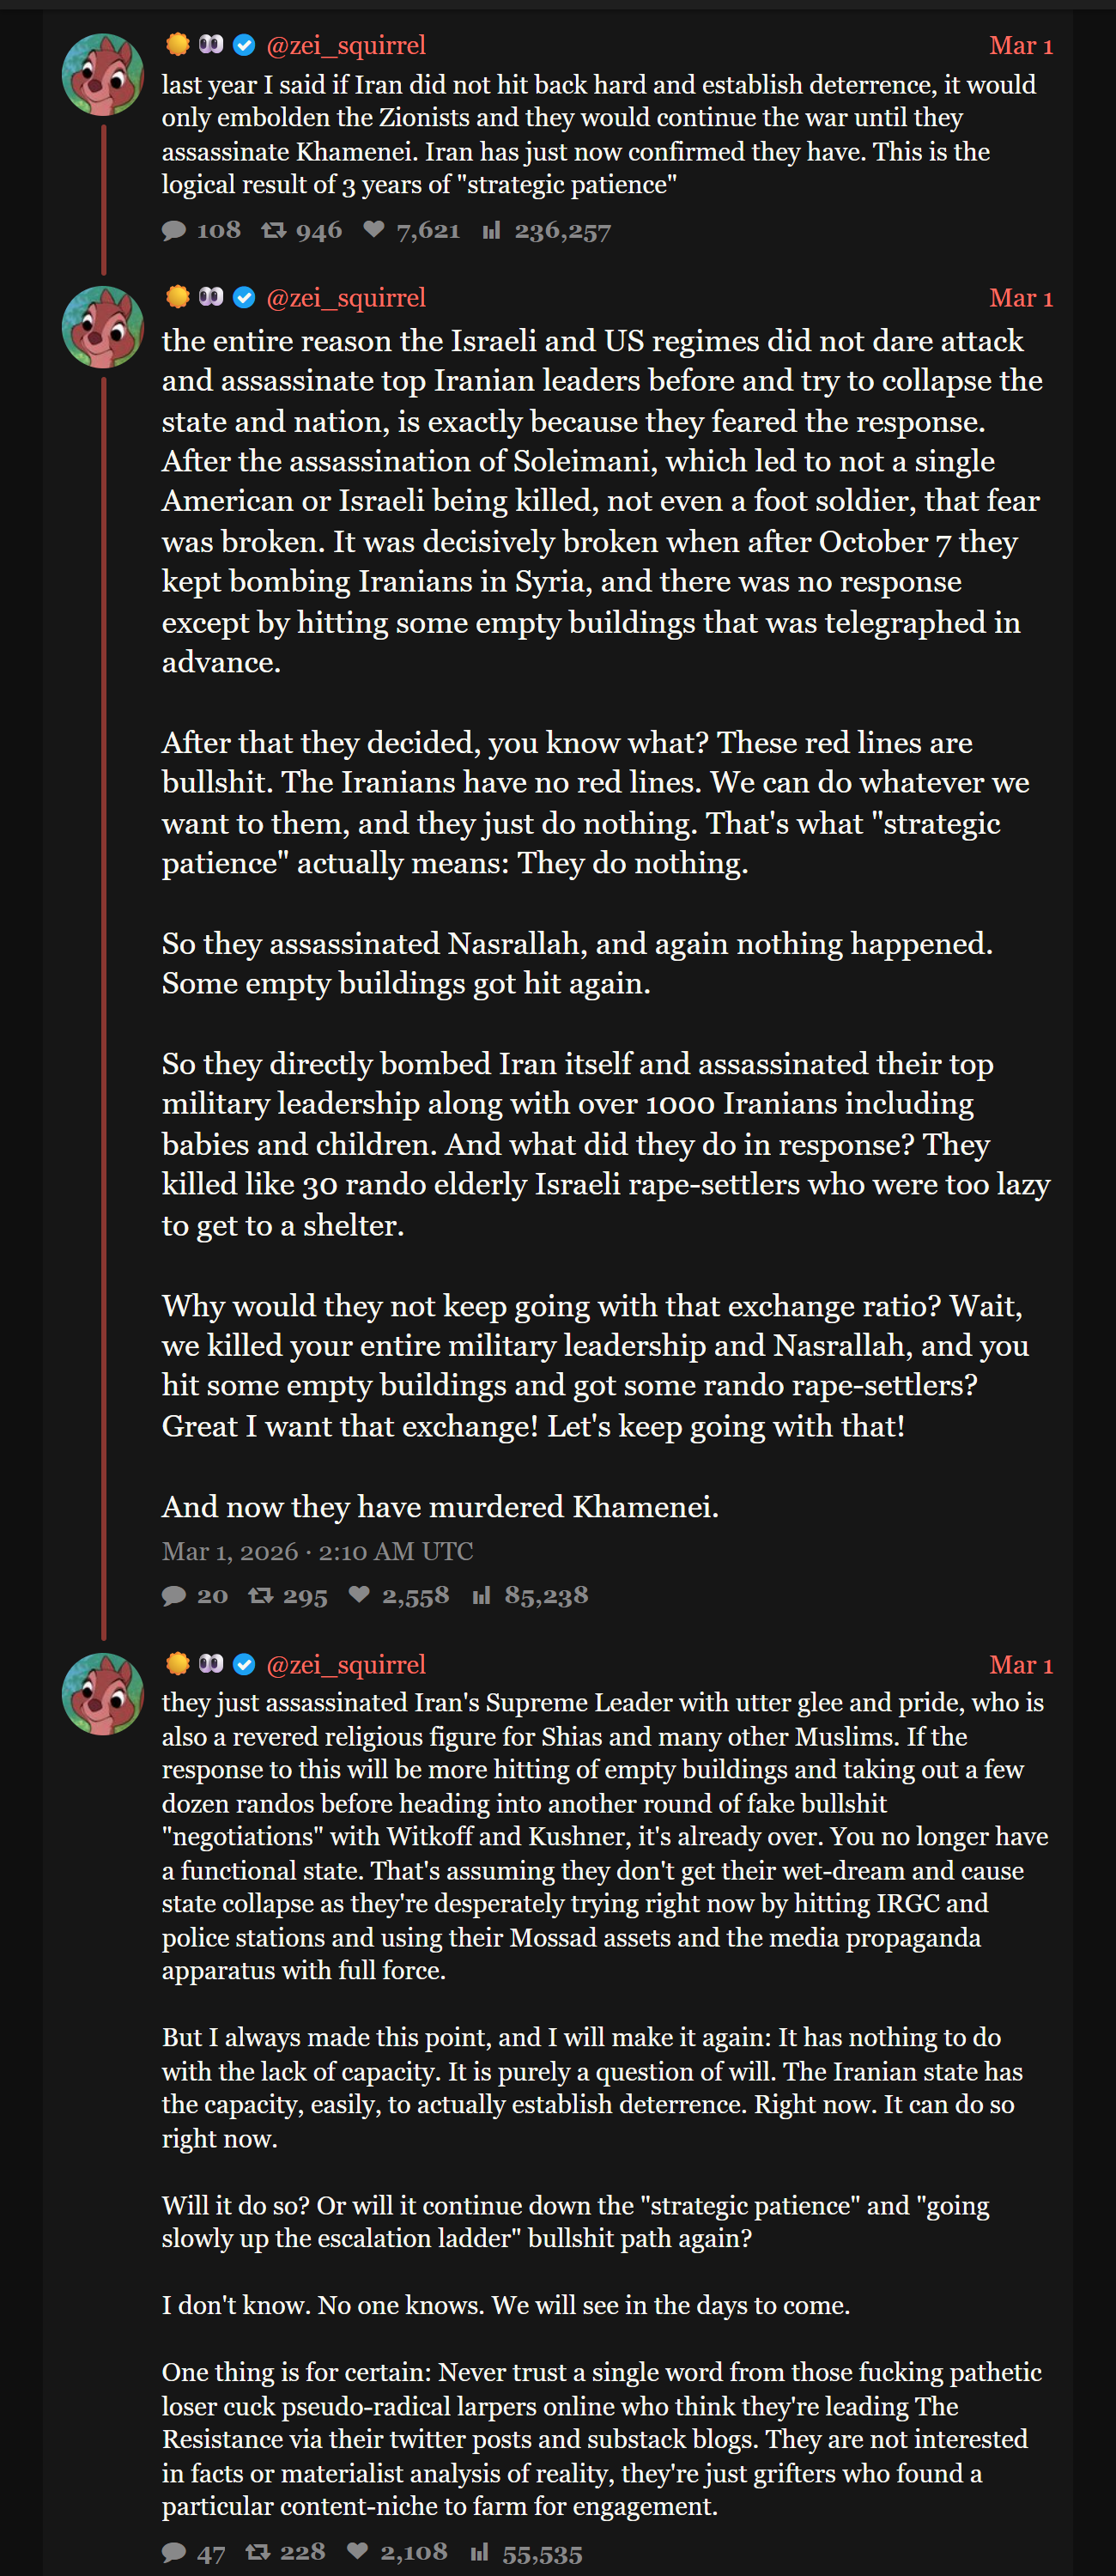Click the retweet icon with 228 count

click(258, 2552)
